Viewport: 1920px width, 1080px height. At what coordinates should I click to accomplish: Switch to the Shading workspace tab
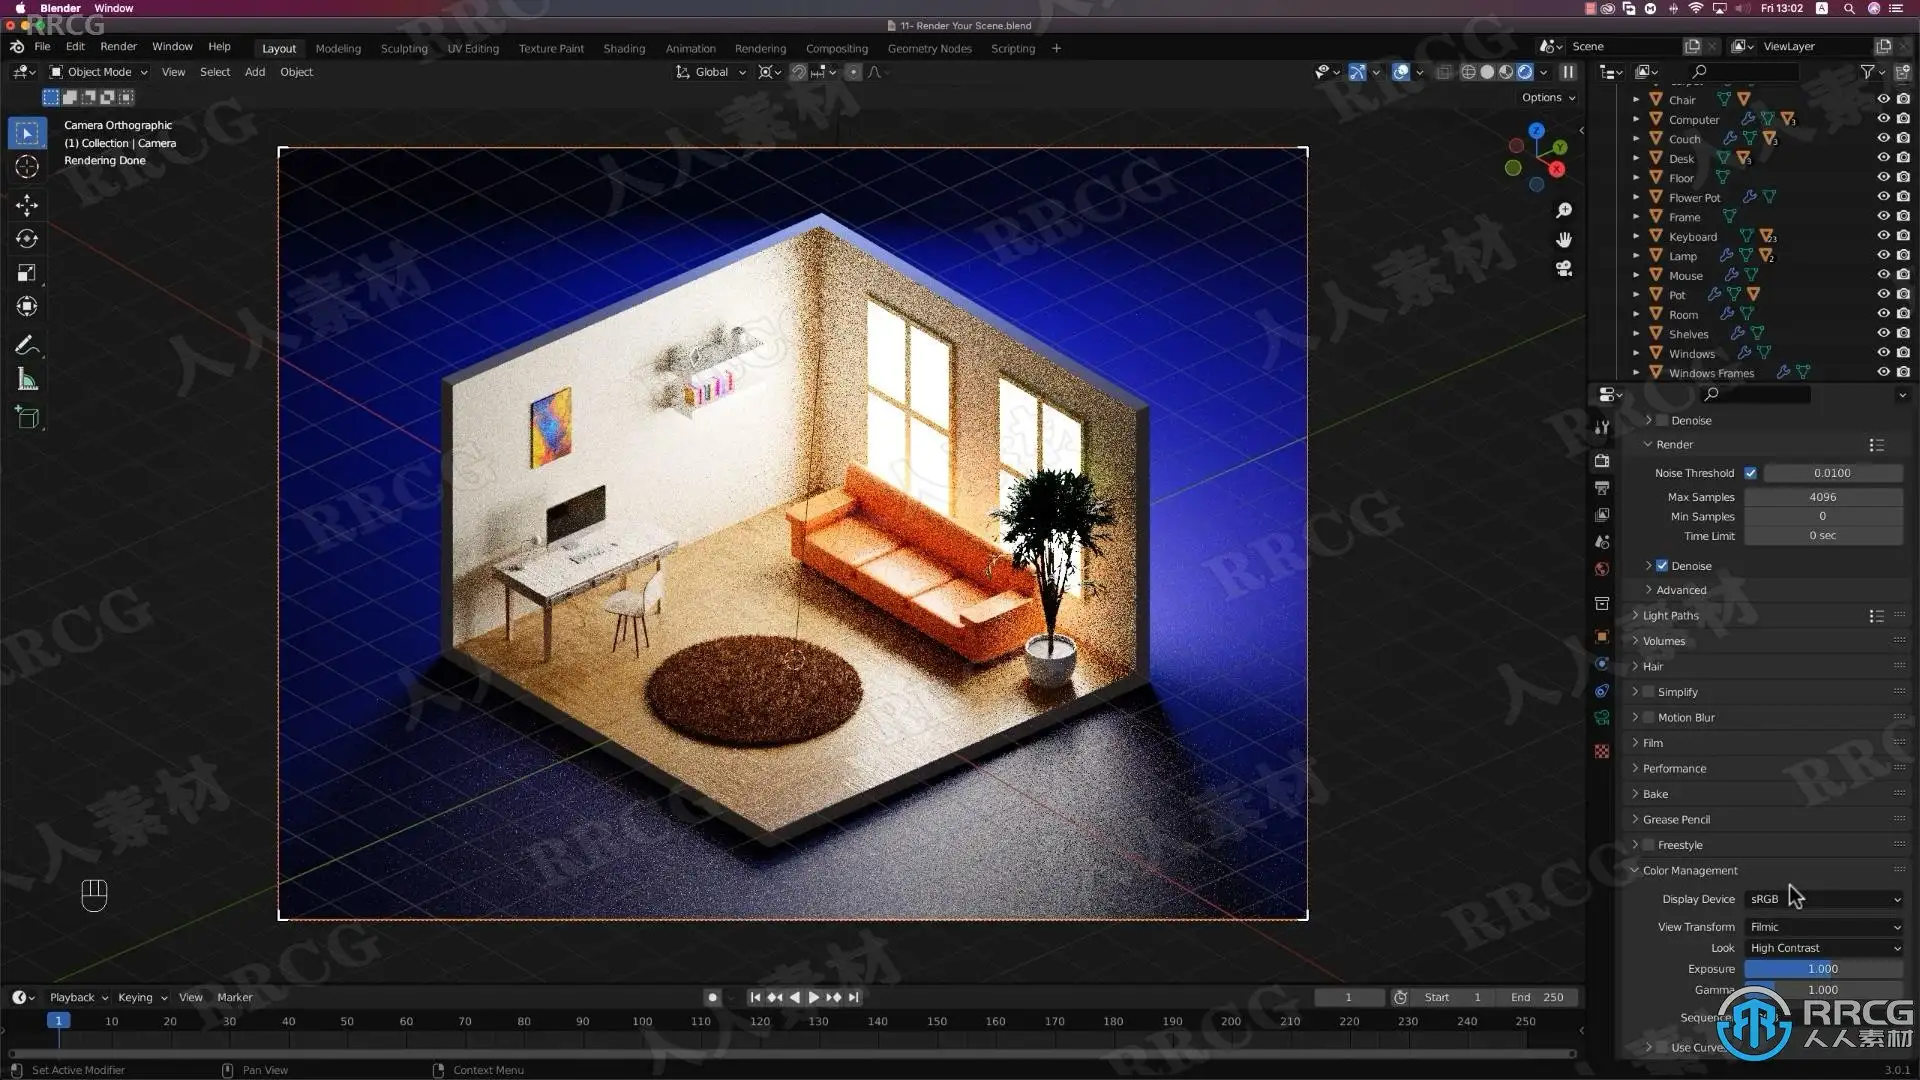point(624,48)
